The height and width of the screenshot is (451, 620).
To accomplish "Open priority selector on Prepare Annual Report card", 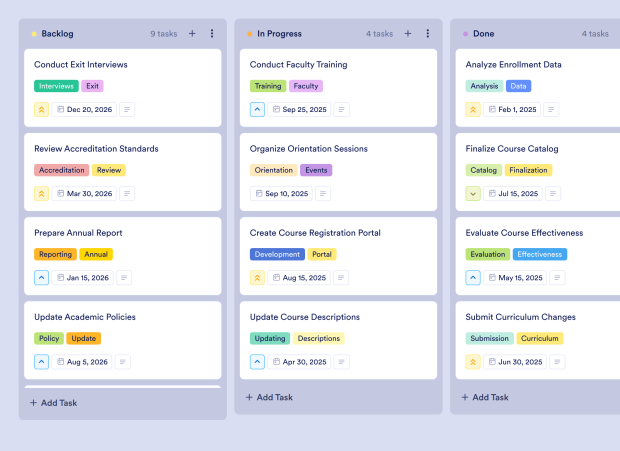I will point(42,278).
